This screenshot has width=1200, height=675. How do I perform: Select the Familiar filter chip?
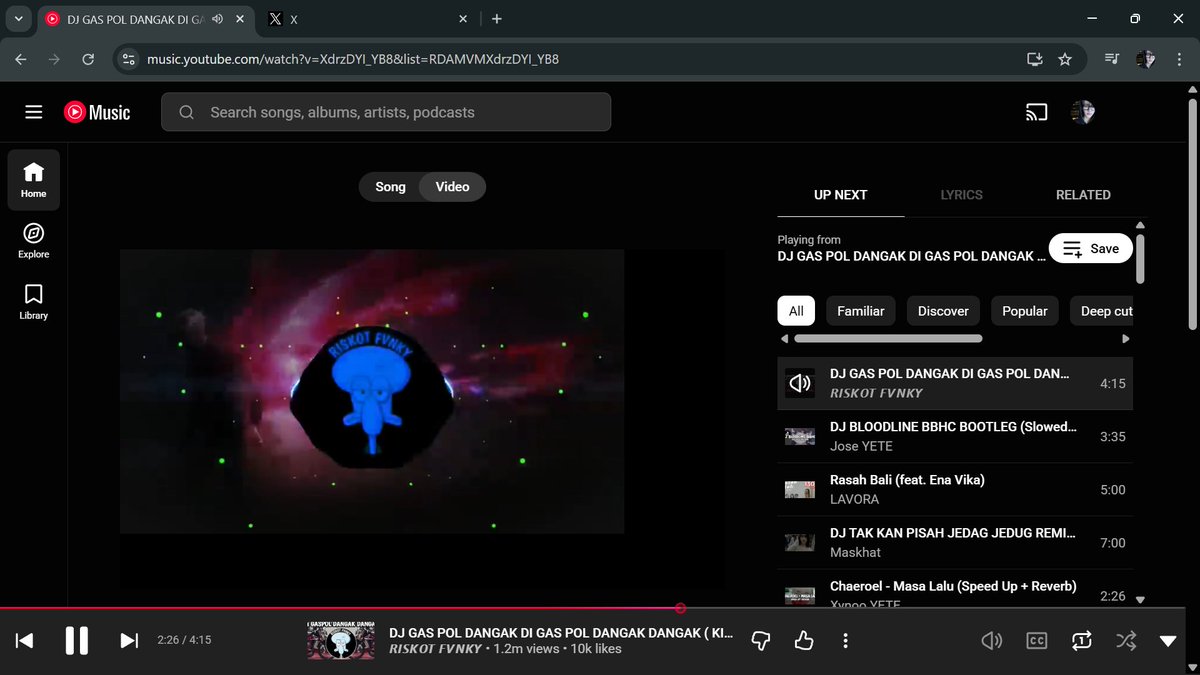pos(861,311)
